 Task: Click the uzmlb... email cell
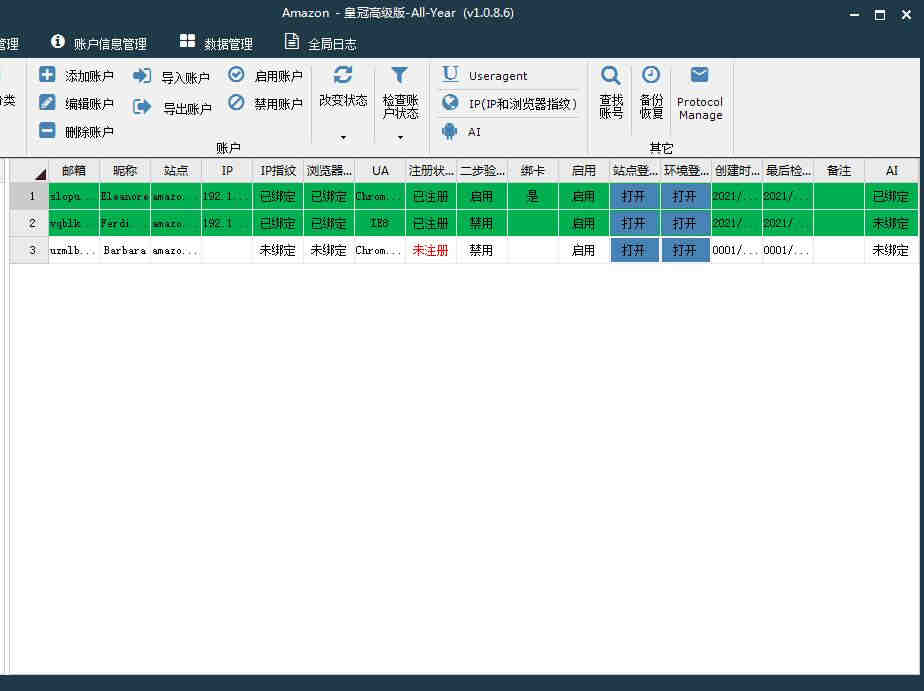point(74,250)
